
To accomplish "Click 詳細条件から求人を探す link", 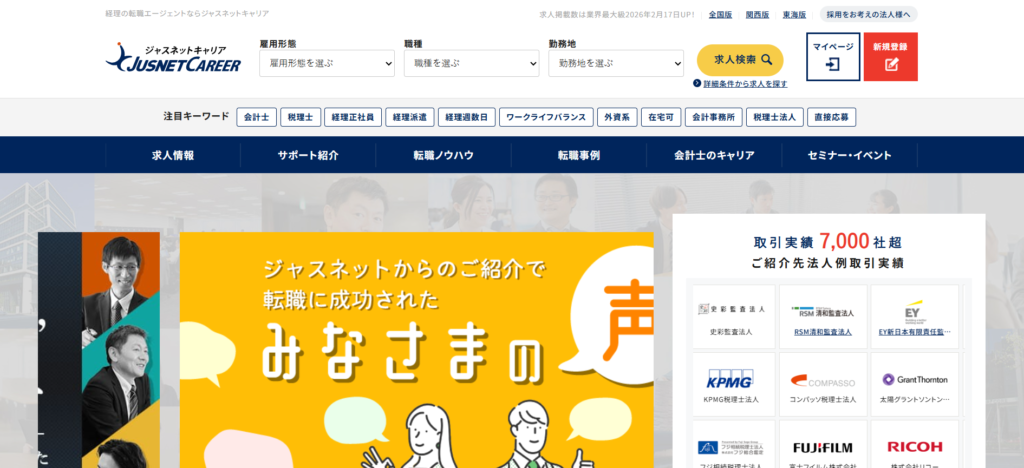I will [x=745, y=84].
